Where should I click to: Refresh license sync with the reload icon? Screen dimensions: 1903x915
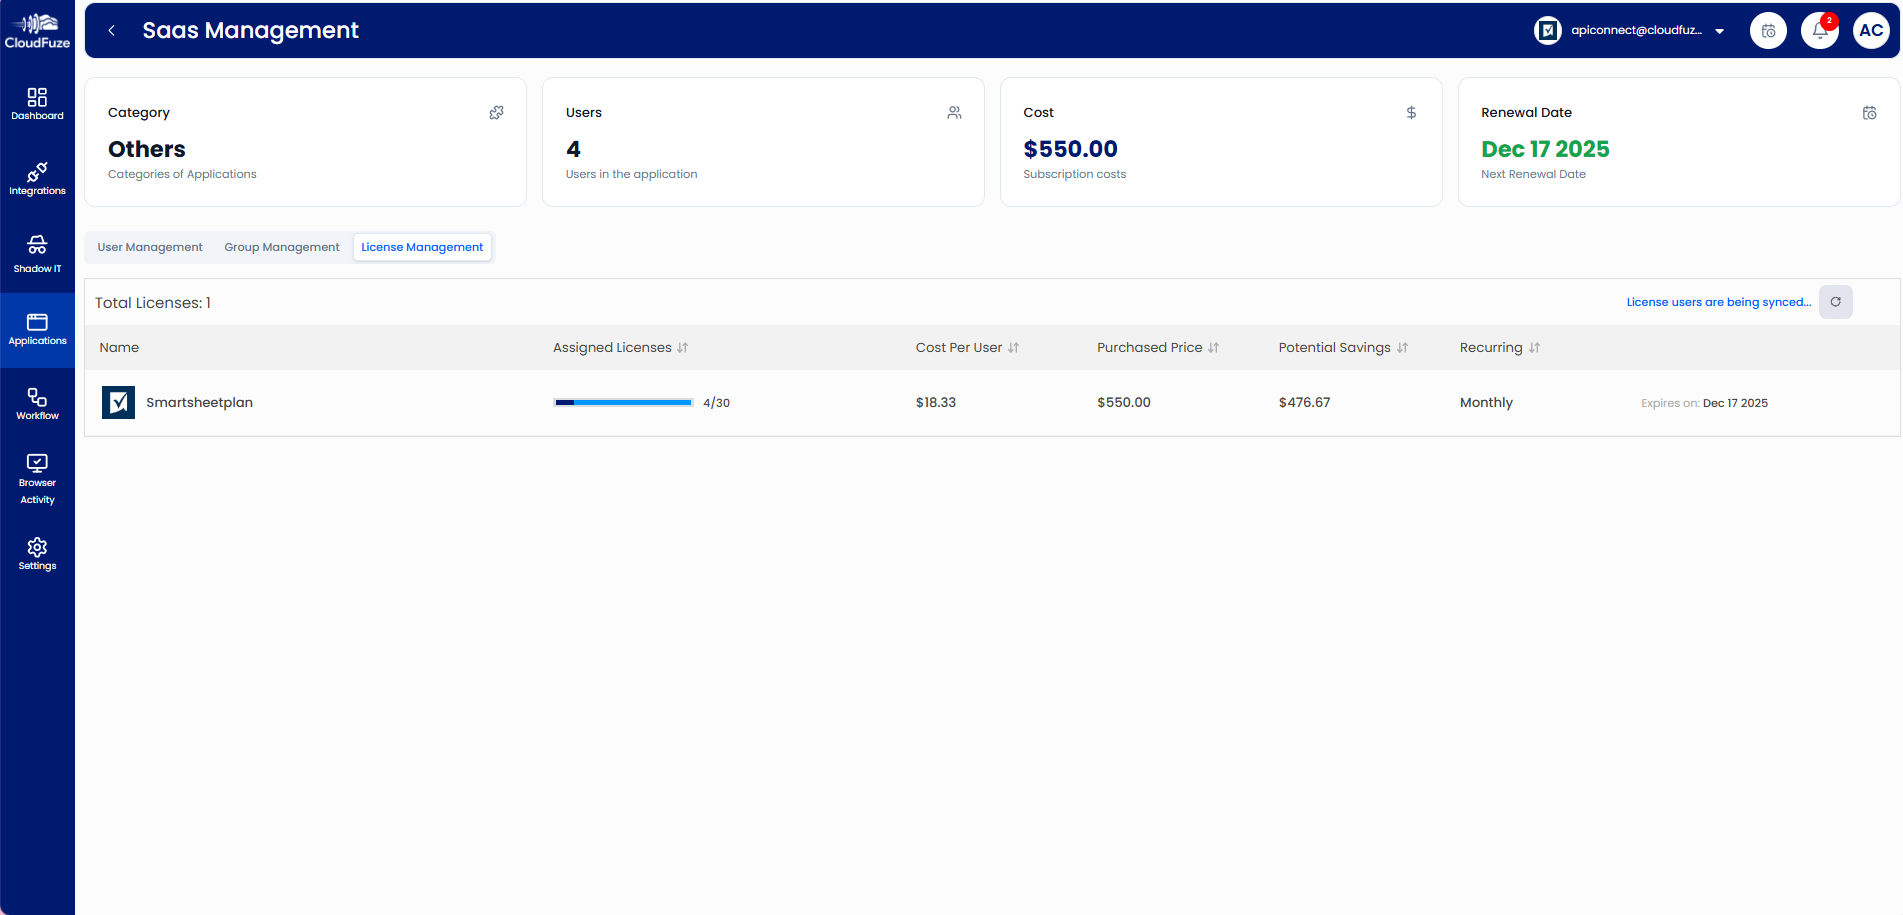[x=1835, y=301]
